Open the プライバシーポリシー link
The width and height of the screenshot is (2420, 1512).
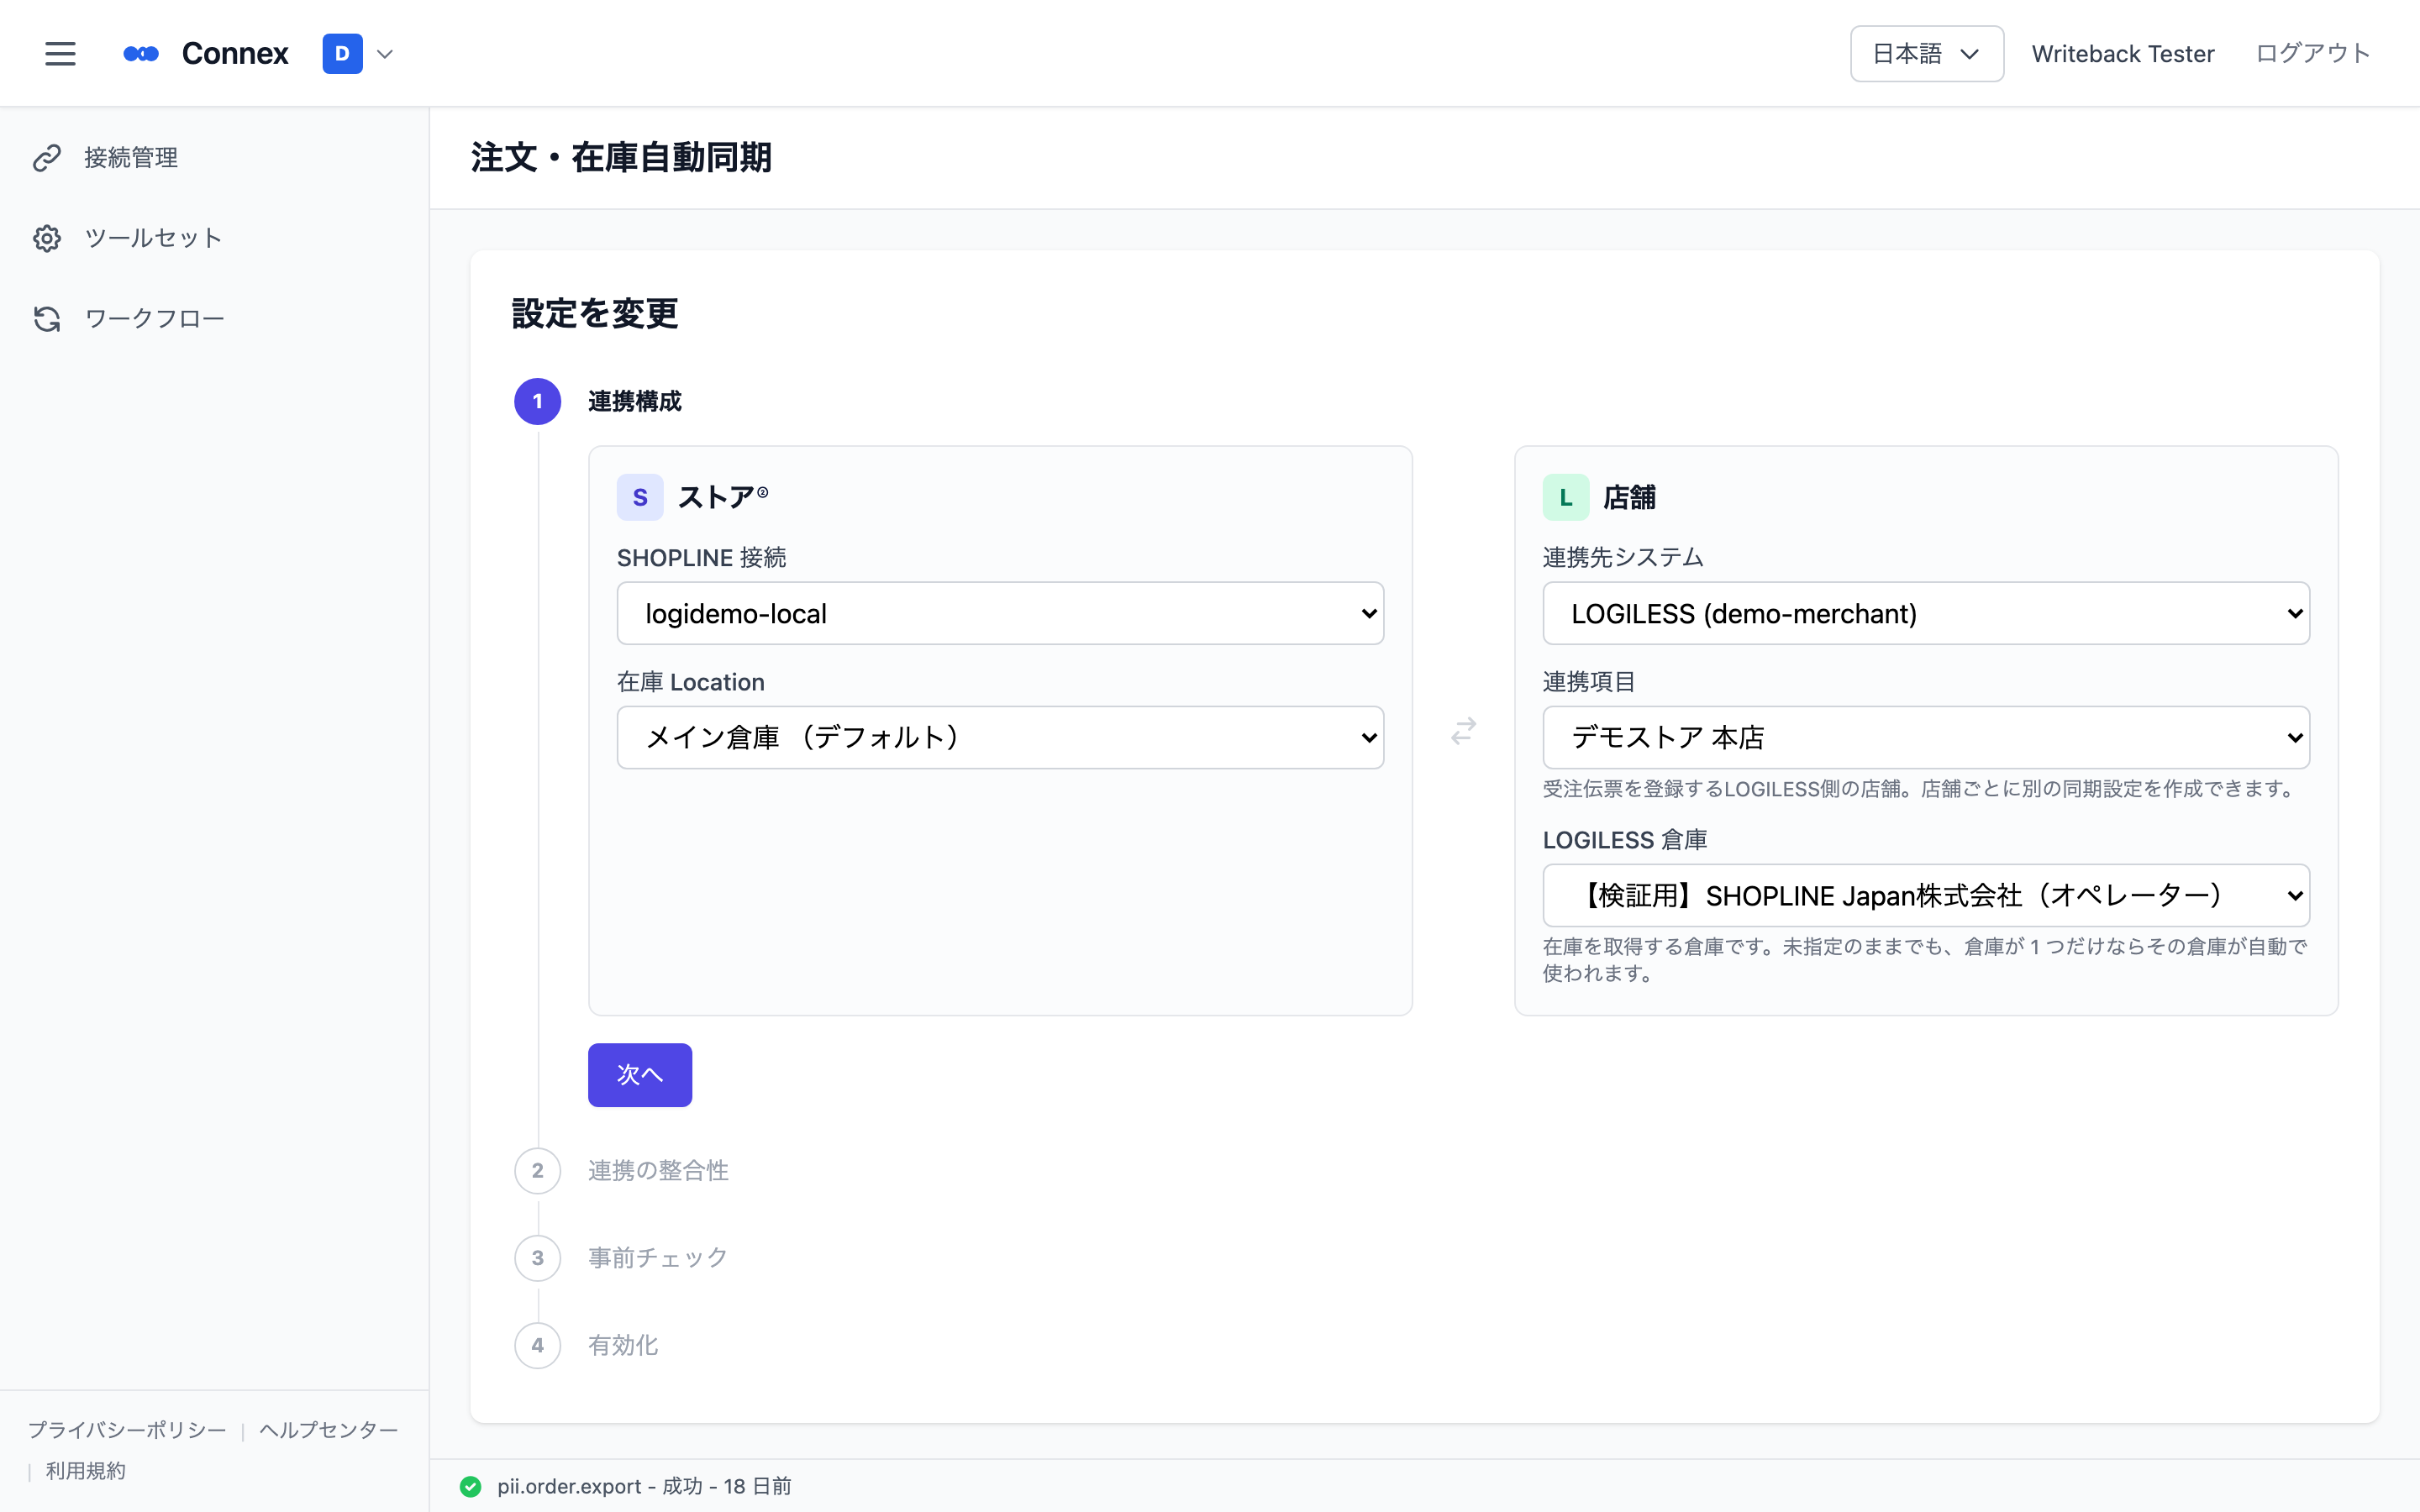coord(127,1430)
